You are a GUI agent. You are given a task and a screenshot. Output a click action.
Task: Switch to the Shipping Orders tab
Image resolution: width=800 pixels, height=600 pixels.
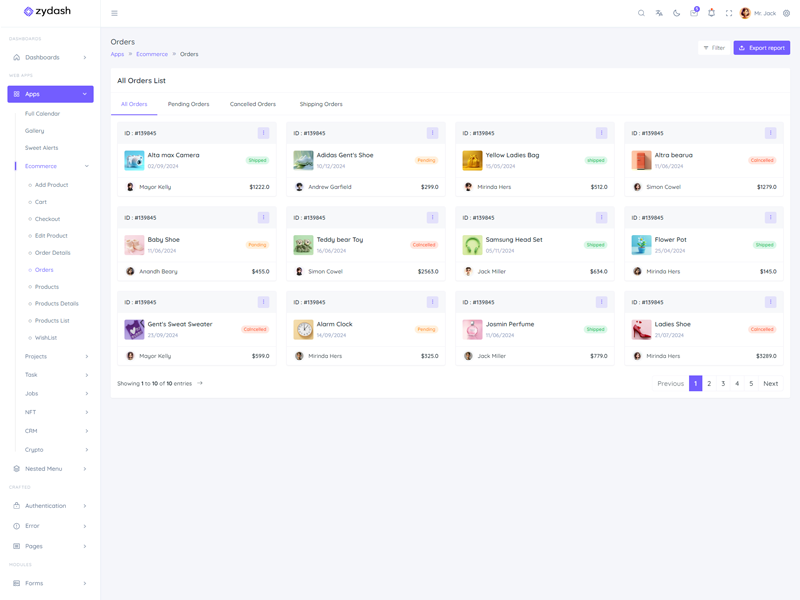(x=320, y=104)
